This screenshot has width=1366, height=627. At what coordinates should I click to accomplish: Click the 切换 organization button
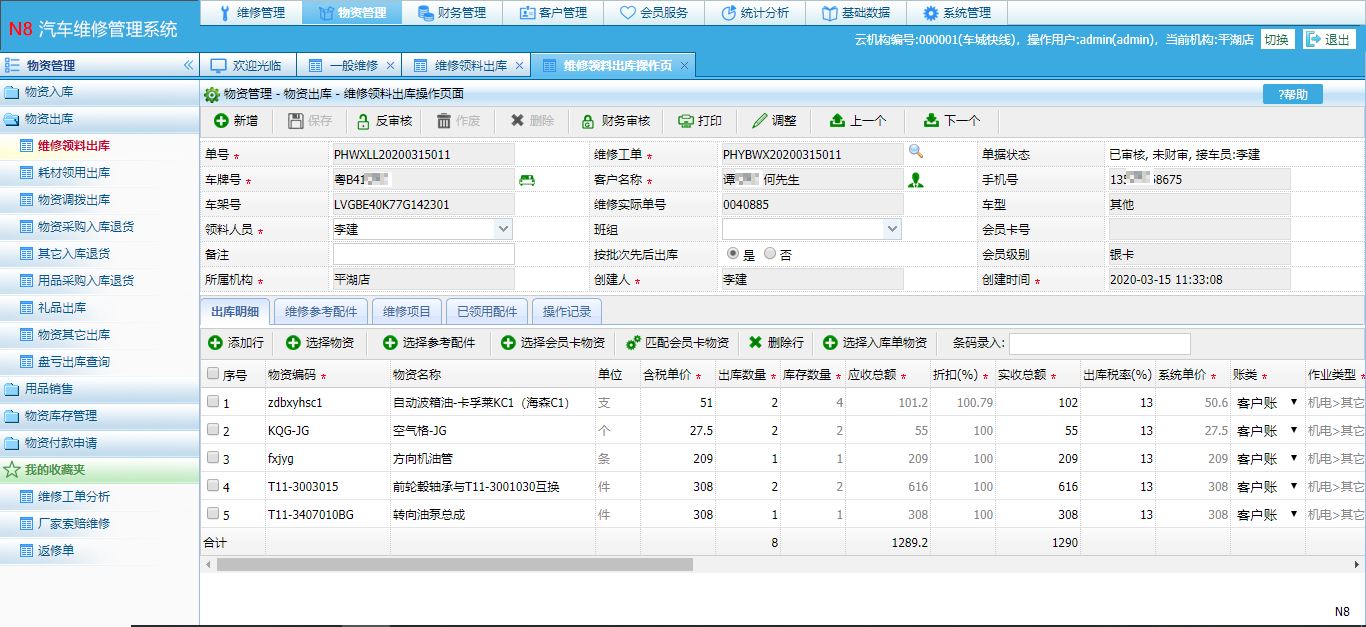tap(1276, 39)
